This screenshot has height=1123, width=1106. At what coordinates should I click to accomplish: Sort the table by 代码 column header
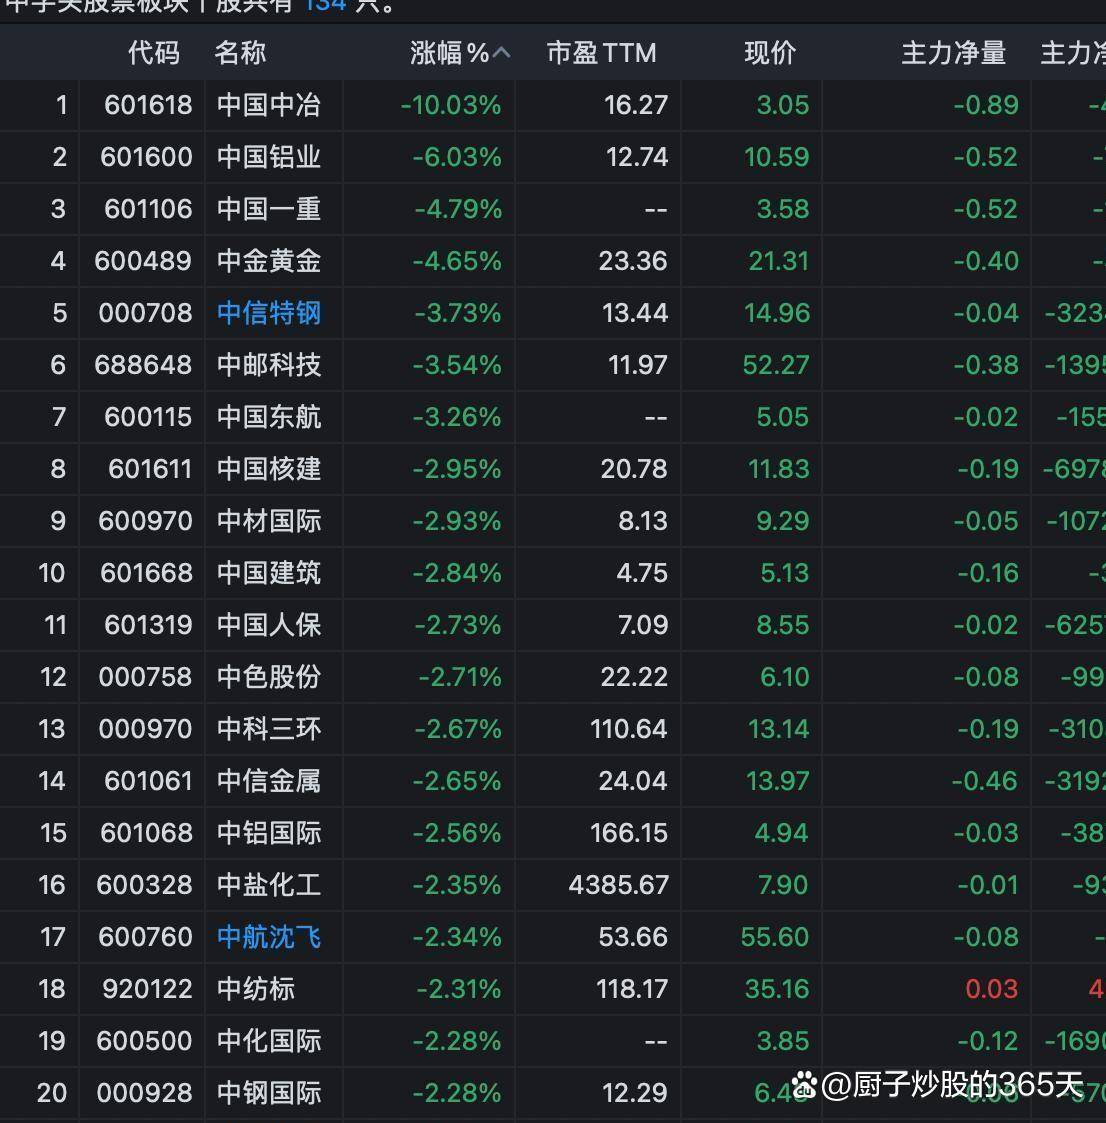(x=154, y=53)
